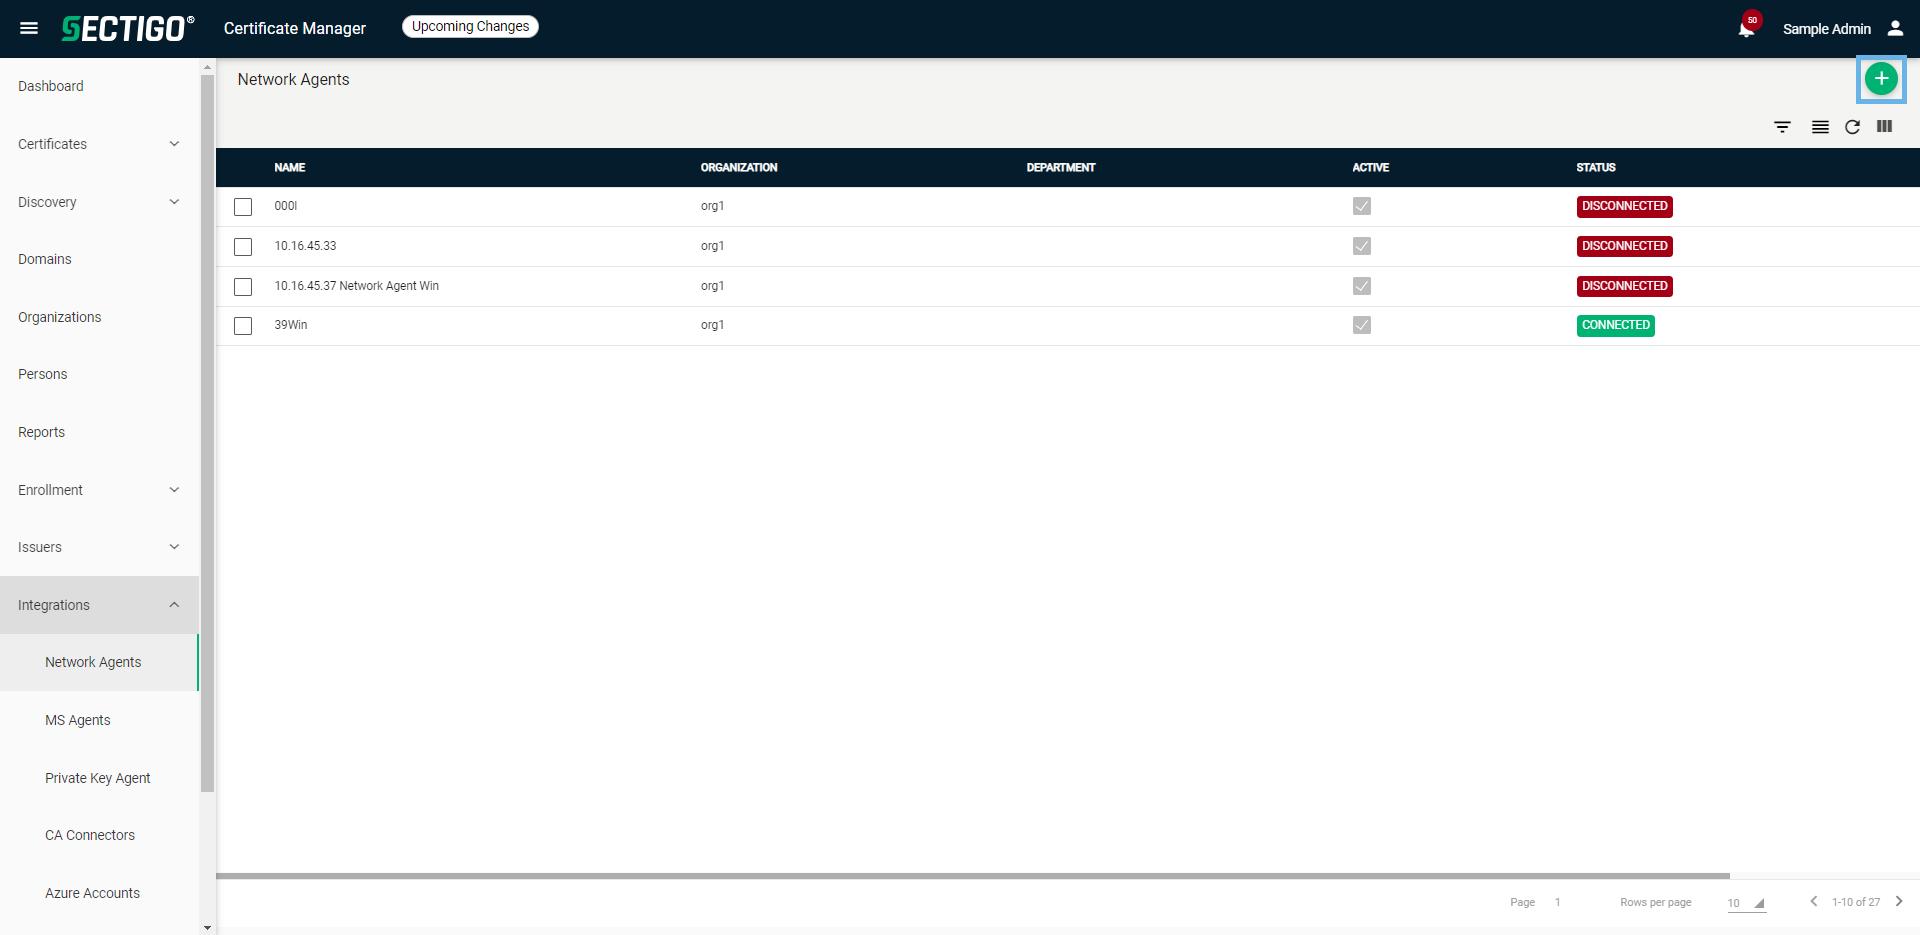Open the table filter icon
Viewport: 1920px width, 935px height.
click(1782, 127)
